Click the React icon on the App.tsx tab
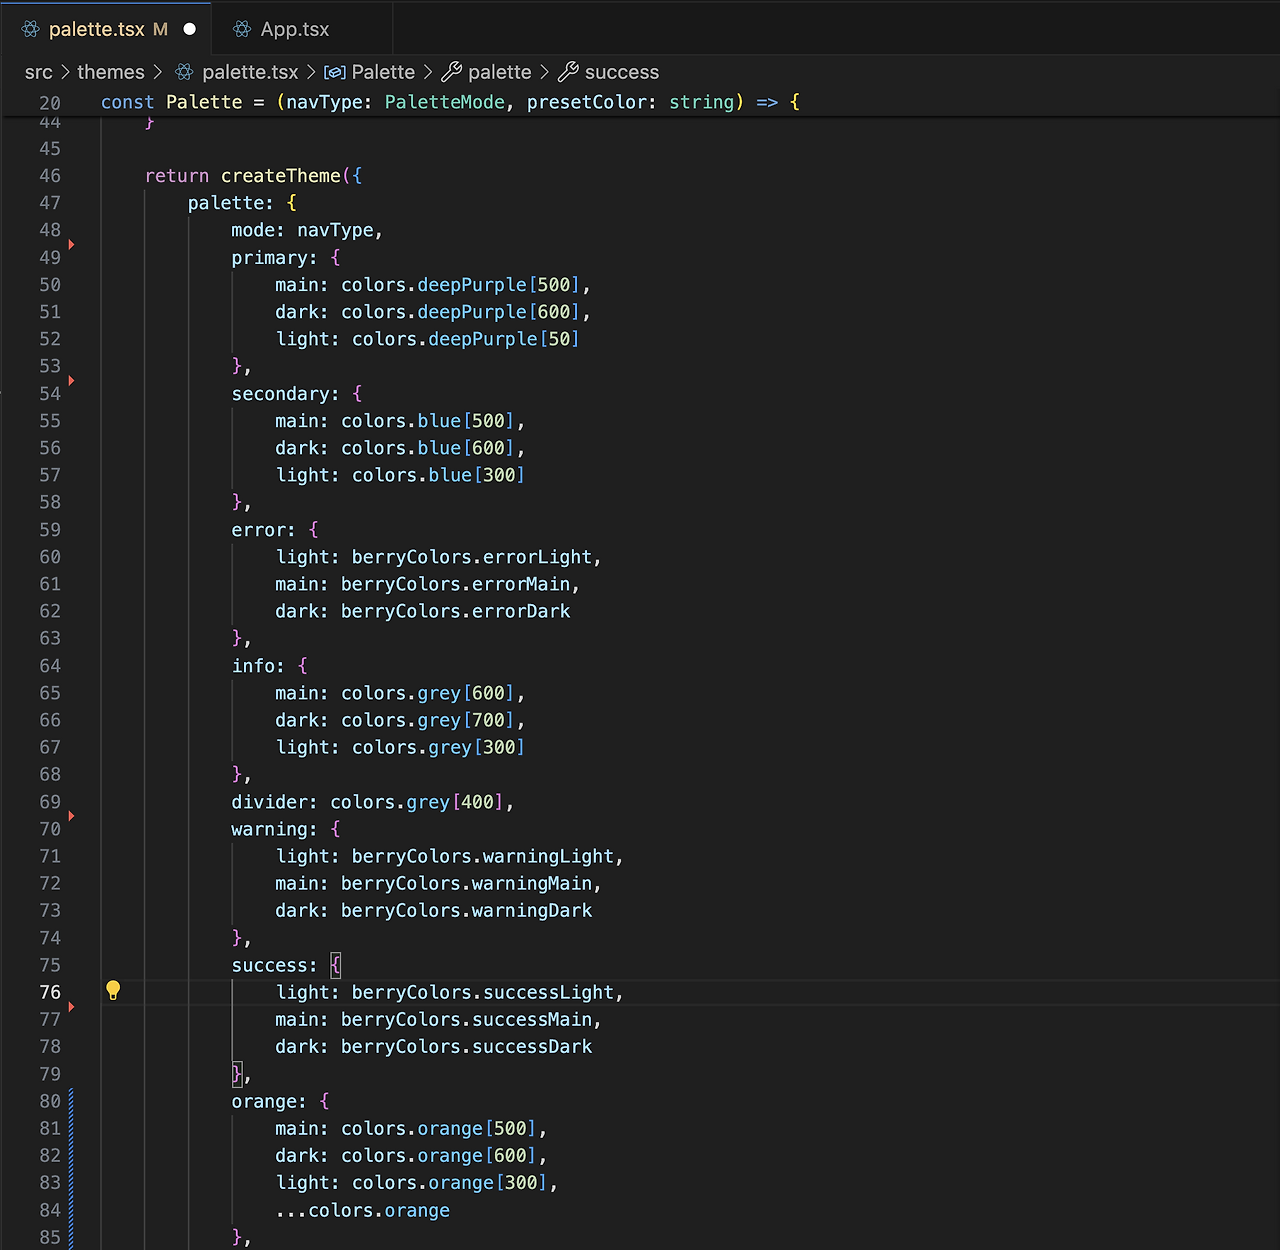Viewport: 1280px width, 1250px height. coord(240,29)
